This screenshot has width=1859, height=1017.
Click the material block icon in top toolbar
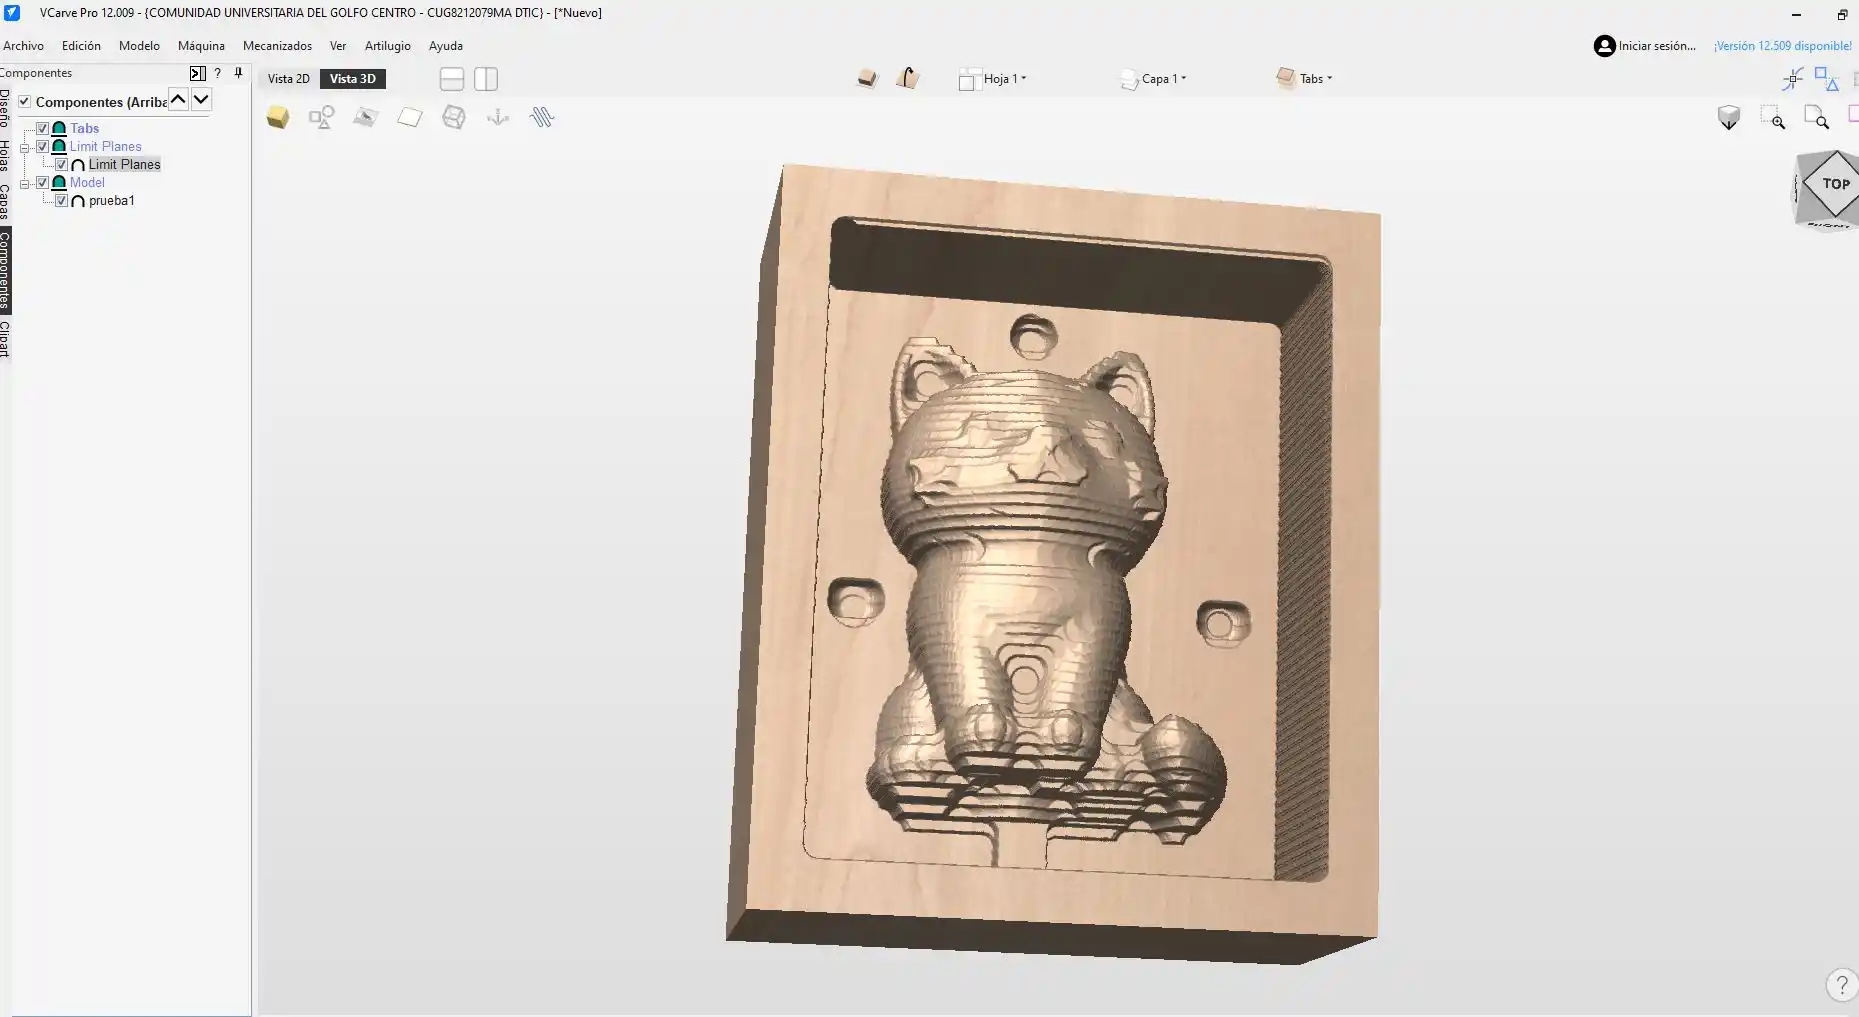click(867, 78)
